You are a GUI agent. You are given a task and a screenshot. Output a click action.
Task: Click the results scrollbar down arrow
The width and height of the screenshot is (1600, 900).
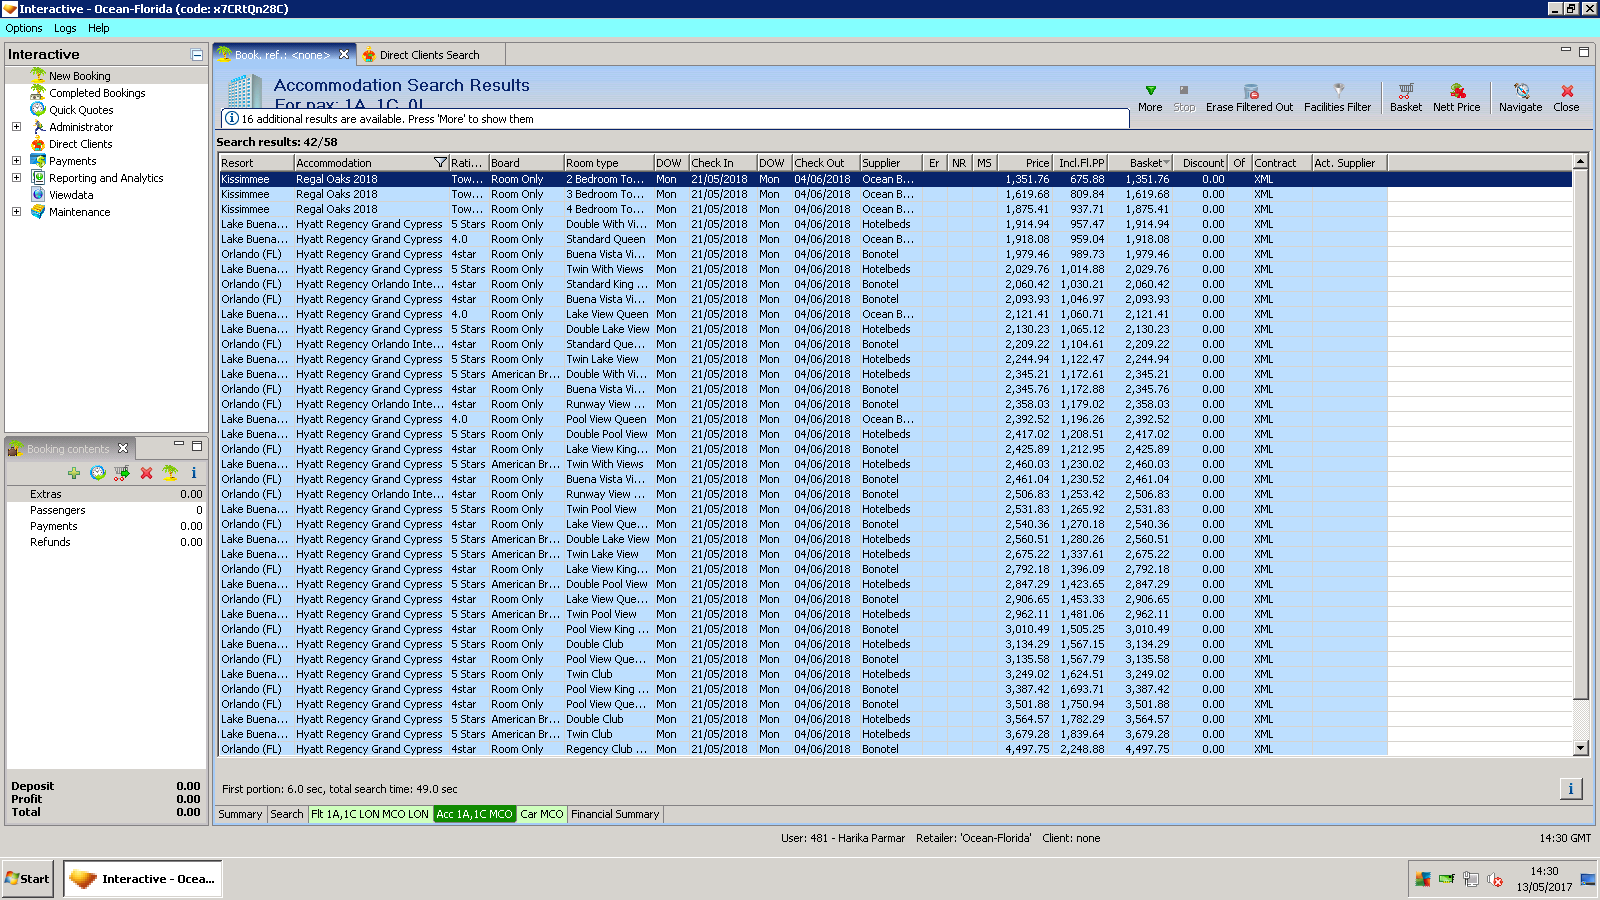click(x=1580, y=748)
